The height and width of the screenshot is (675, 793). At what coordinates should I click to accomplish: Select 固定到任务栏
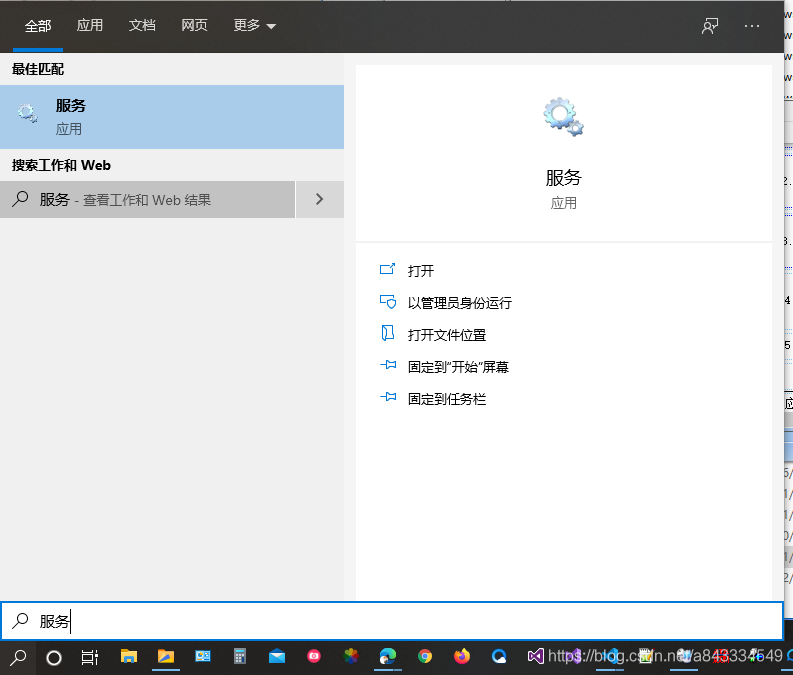tap(447, 399)
